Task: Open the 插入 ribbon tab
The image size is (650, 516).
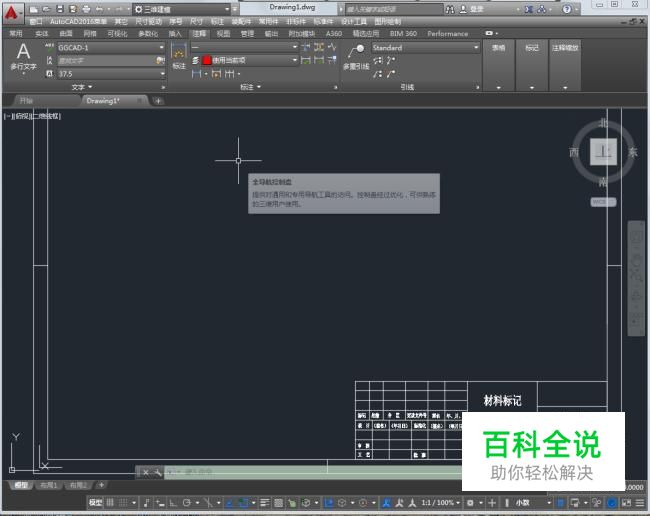Action: pos(175,33)
